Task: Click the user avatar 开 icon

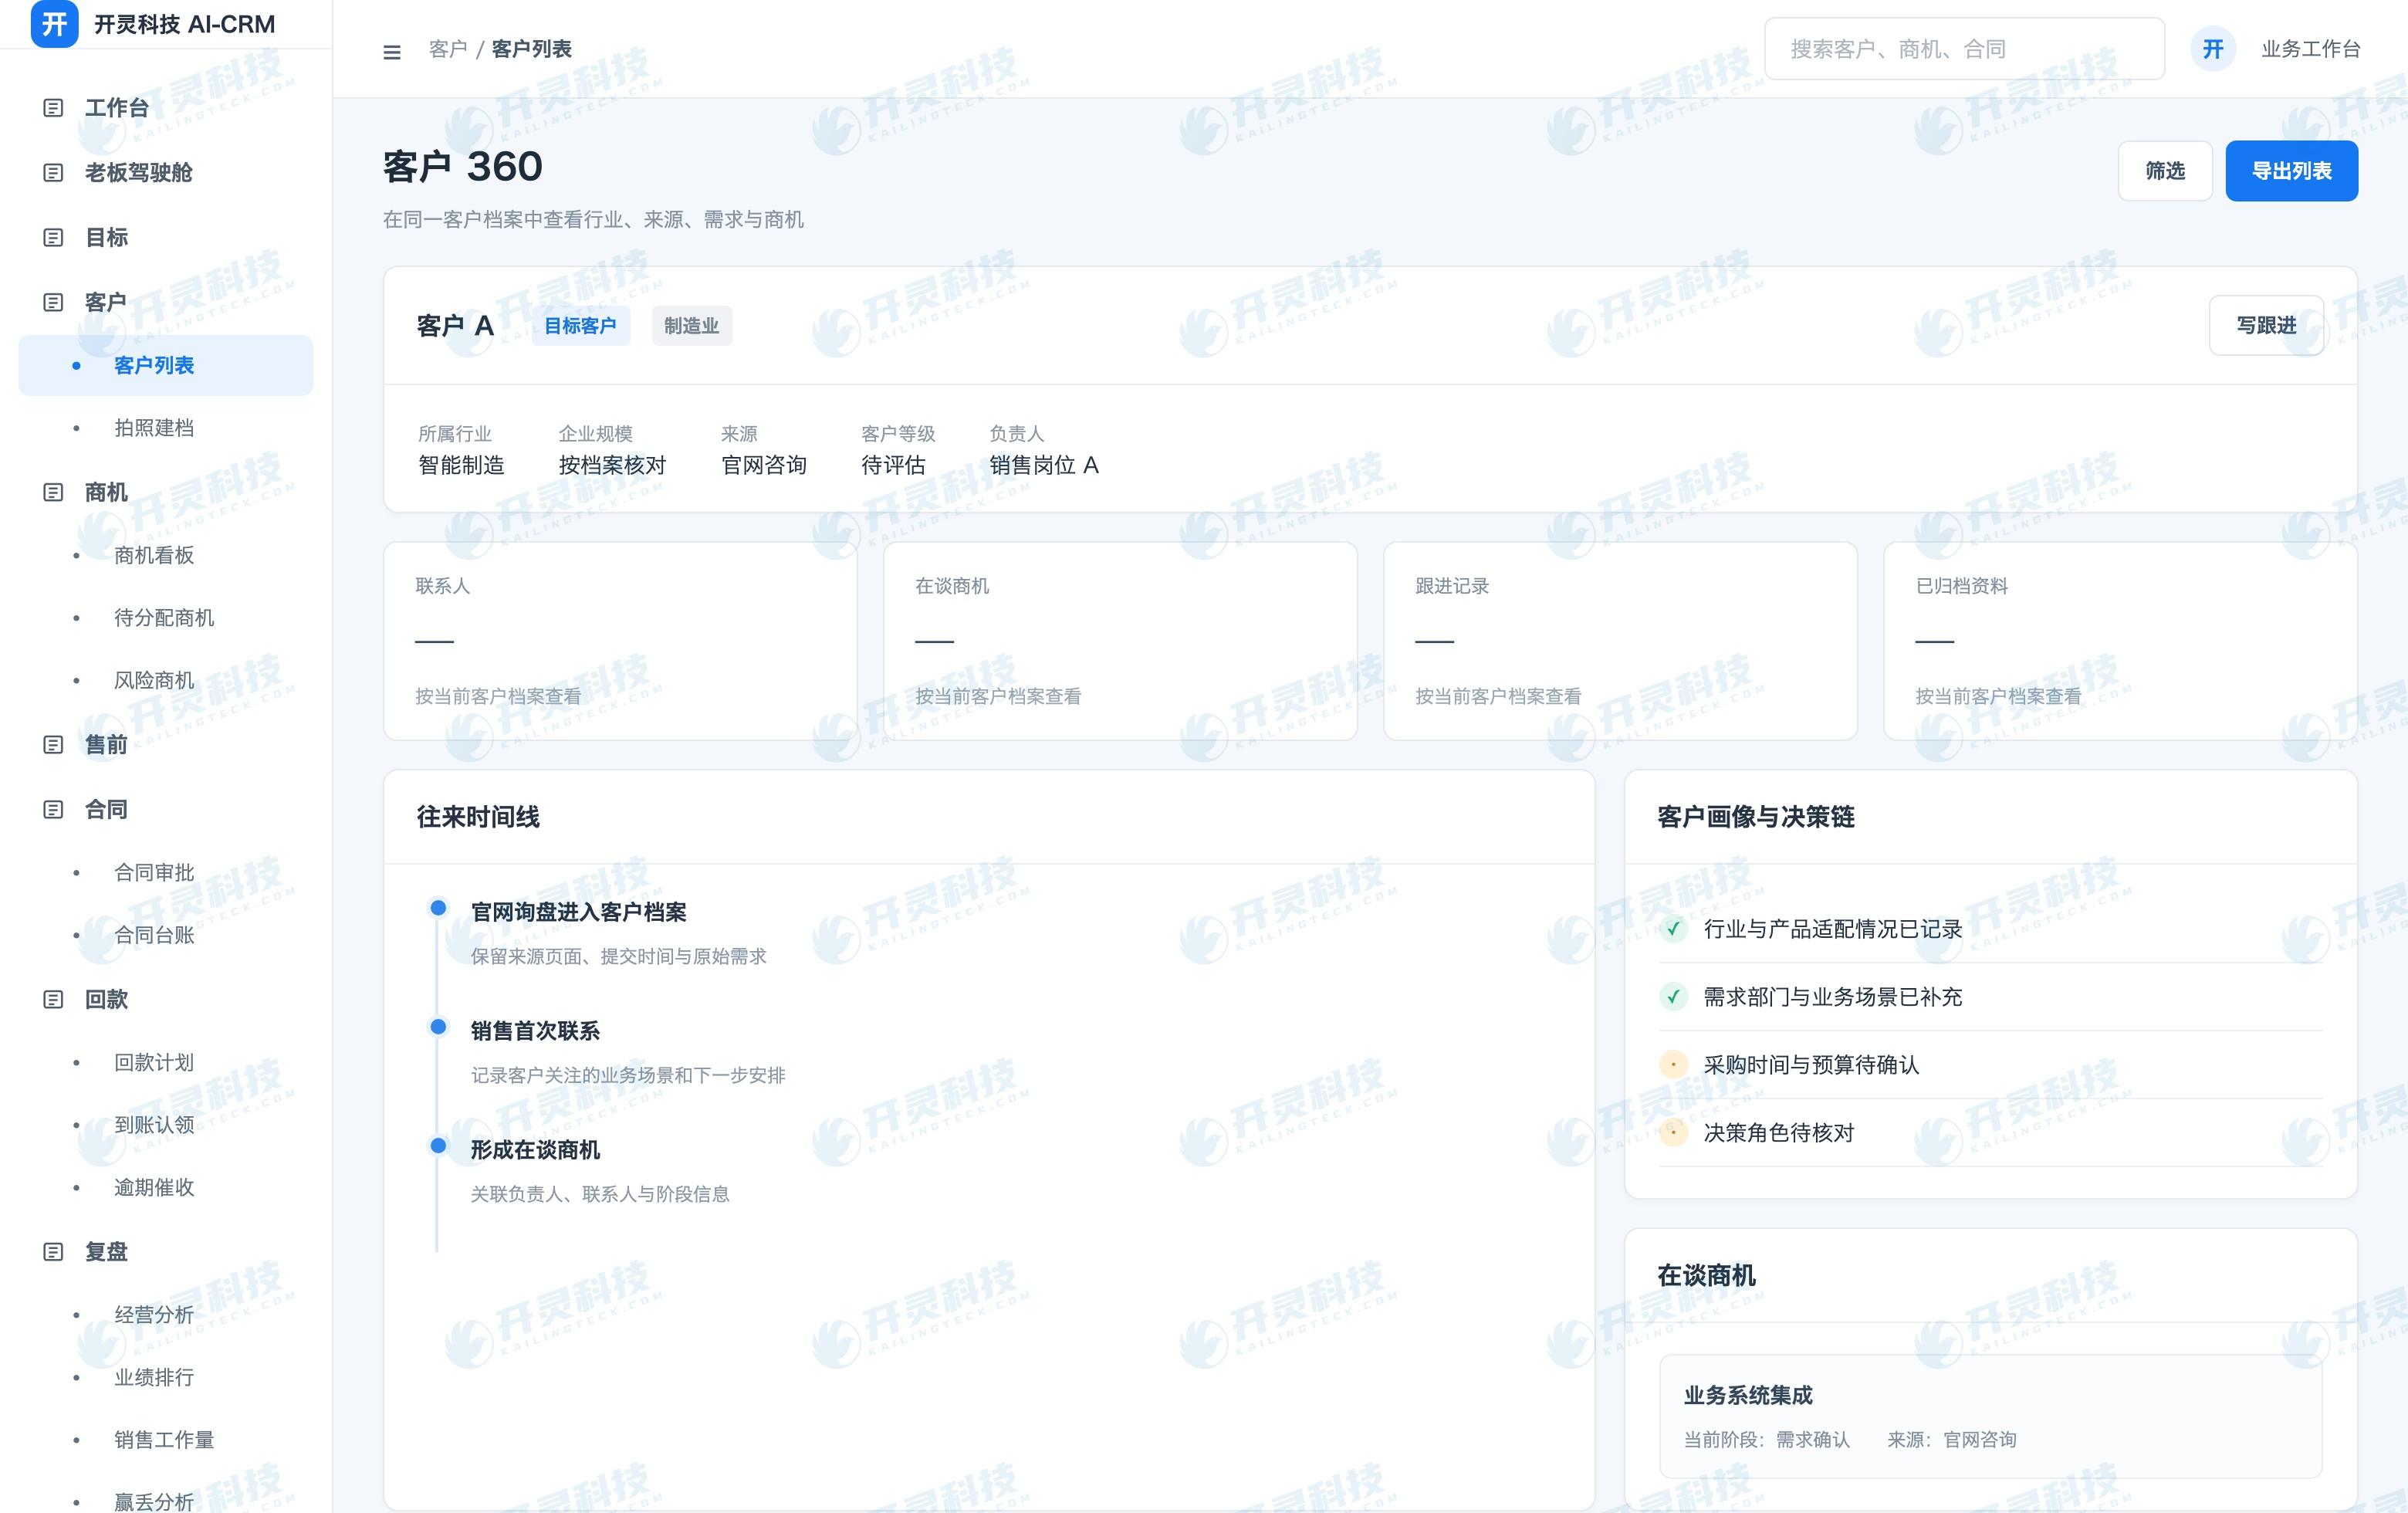Action: (x=2212, y=49)
